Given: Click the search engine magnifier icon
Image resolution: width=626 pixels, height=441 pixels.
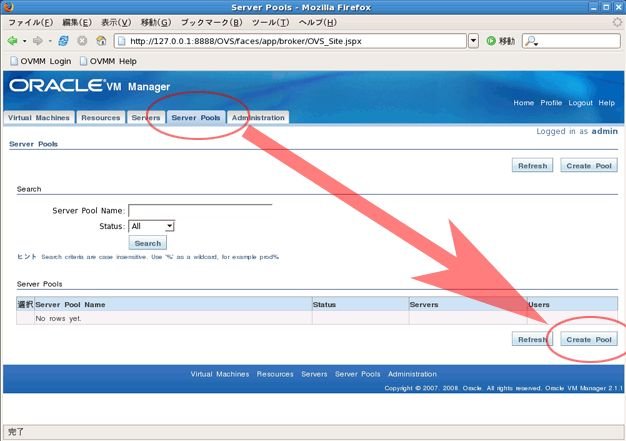Looking at the screenshot, I should pos(531,41).
